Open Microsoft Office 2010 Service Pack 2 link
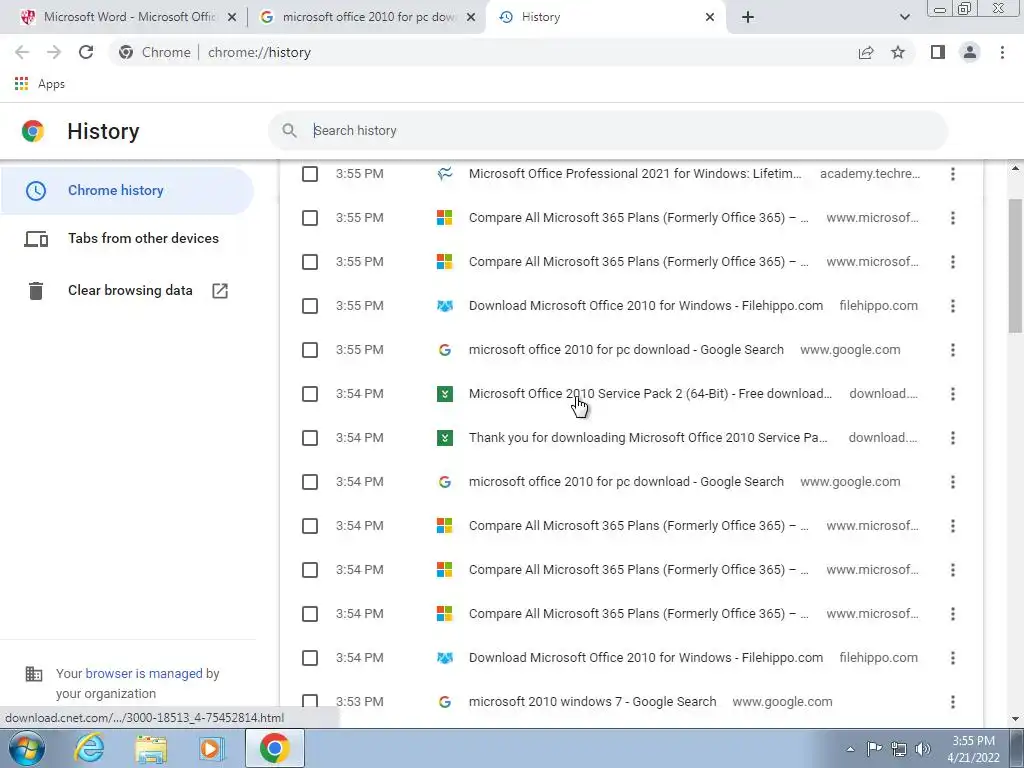 [x=650, y=394]
